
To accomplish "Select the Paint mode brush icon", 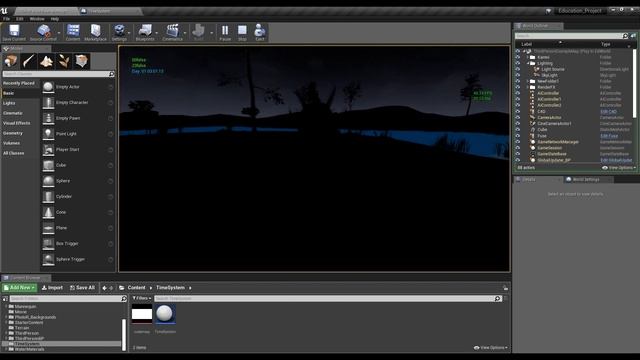I will [28, 61].
